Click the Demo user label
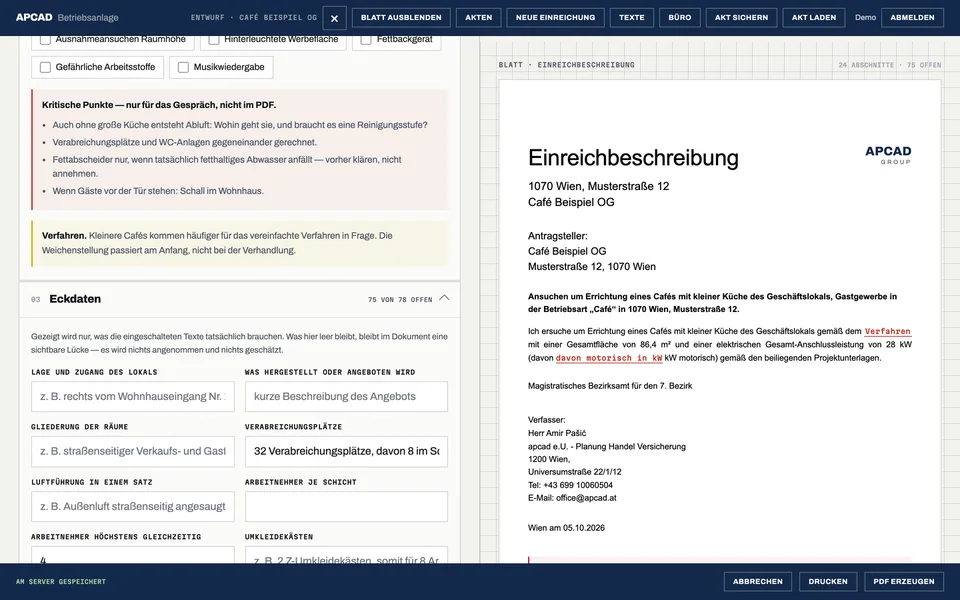This screenshot has height=600, width=960. point(865,18)
